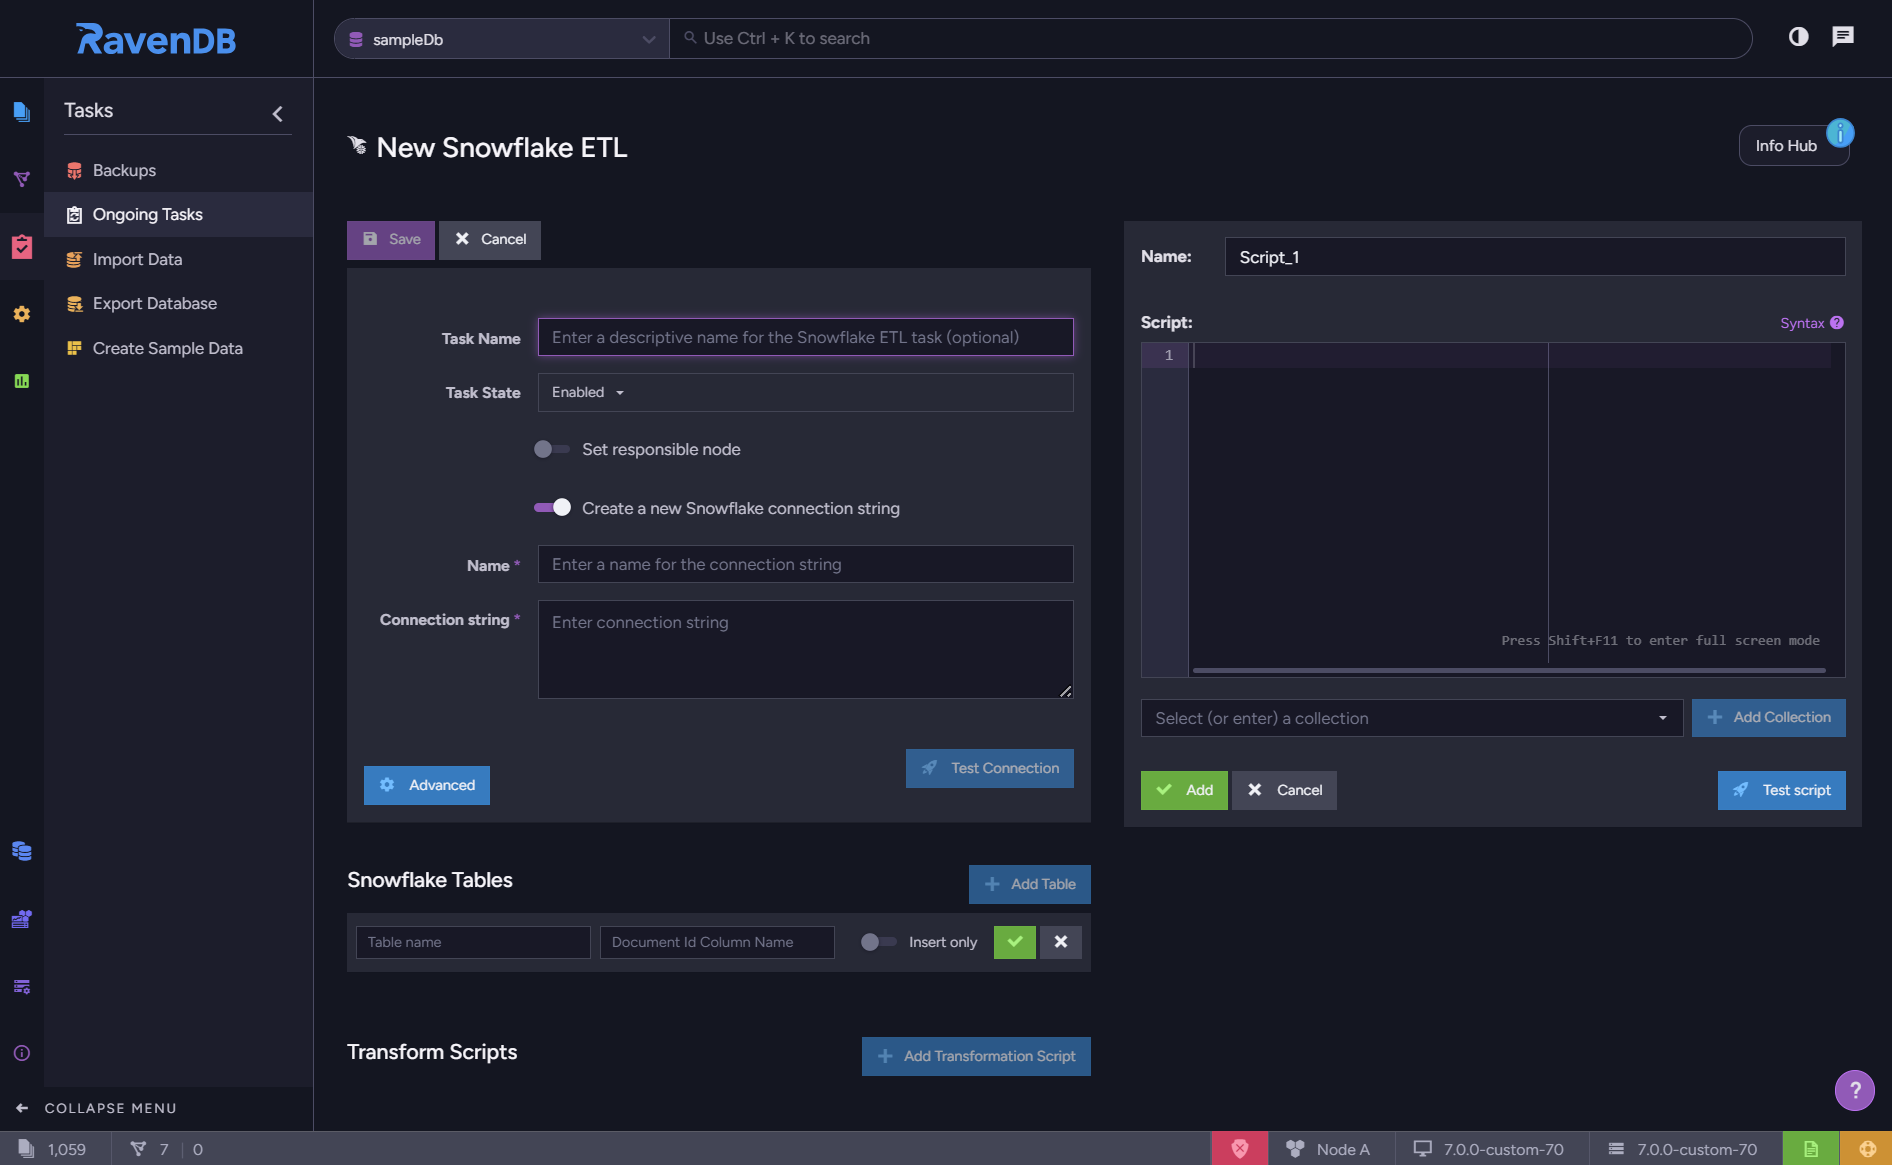Collapse the Tasks panel with the chevron
The height and width of the screenshot is (1165, 1892).
(x=278, y=114)
